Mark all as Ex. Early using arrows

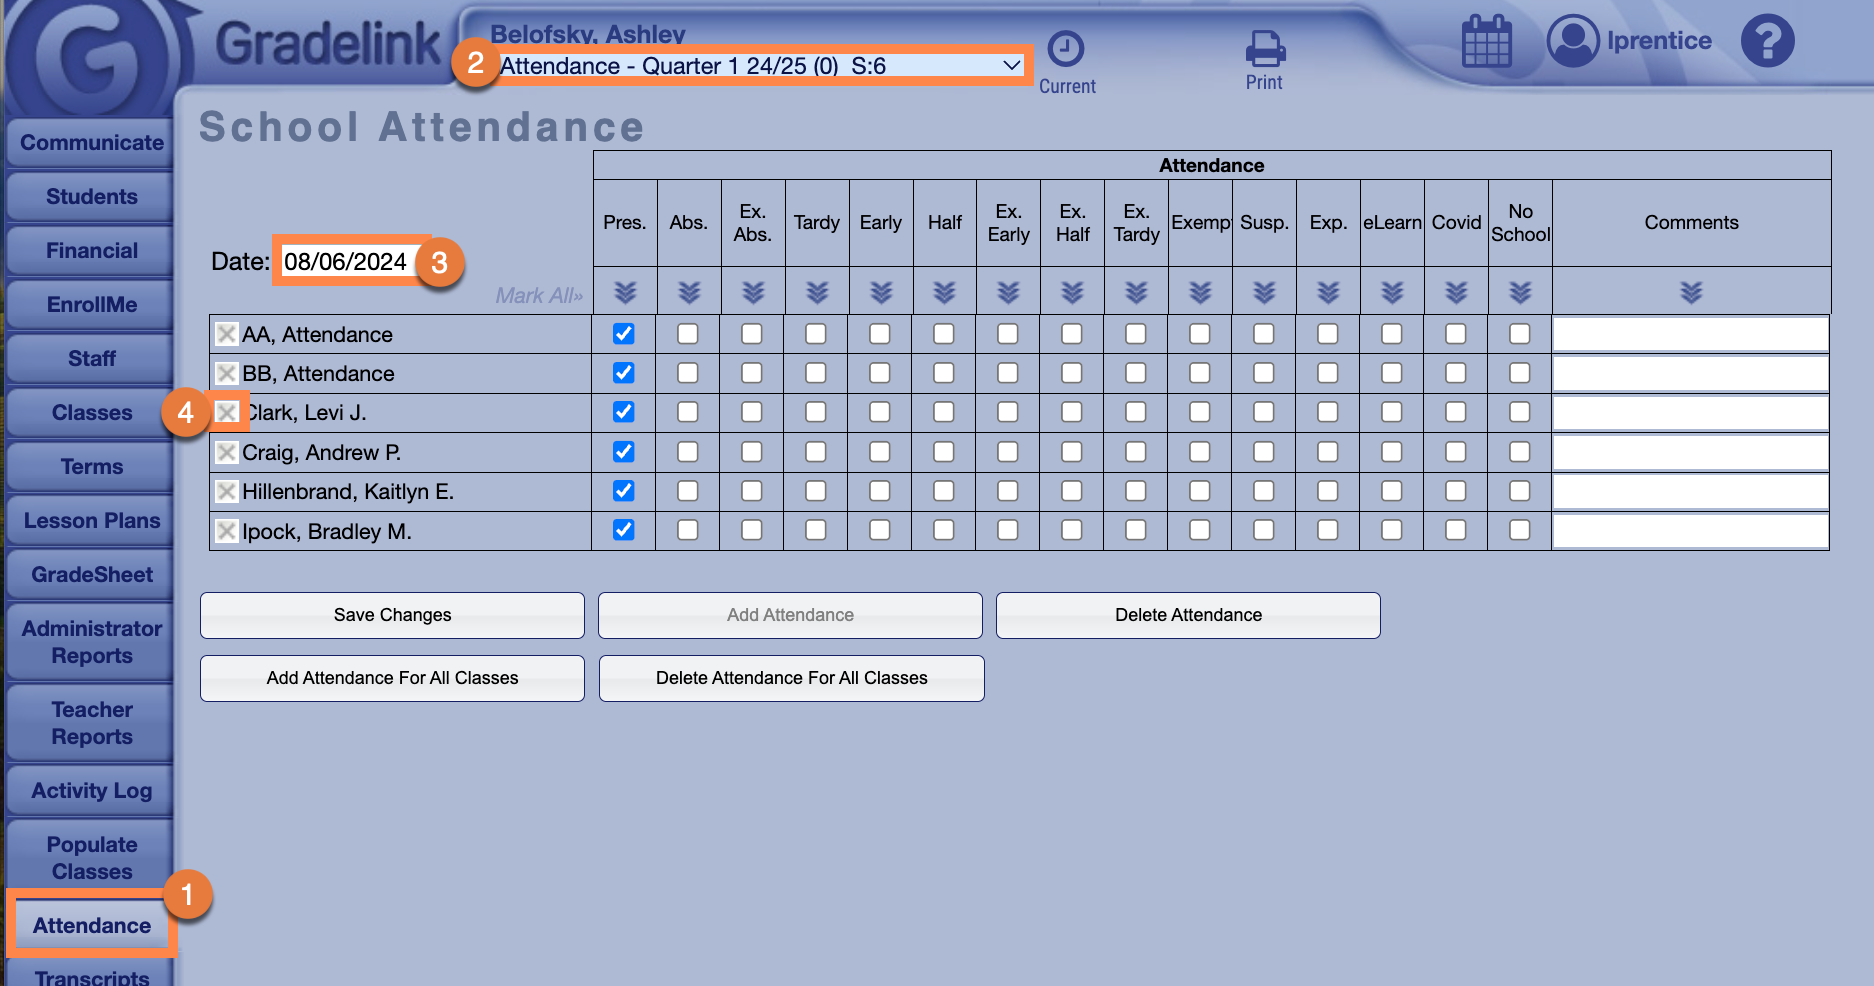click(x=1009, y=292)
